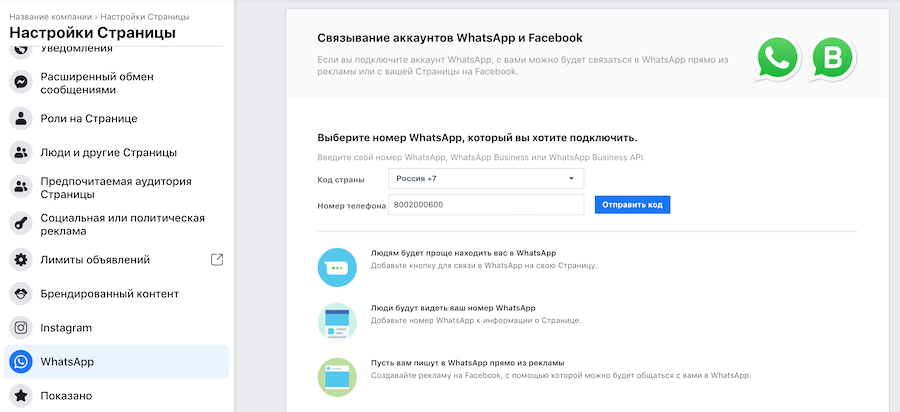This screenshot has width=900, height=412.
Task: Click the phone number input field
Action: [485, 205]
